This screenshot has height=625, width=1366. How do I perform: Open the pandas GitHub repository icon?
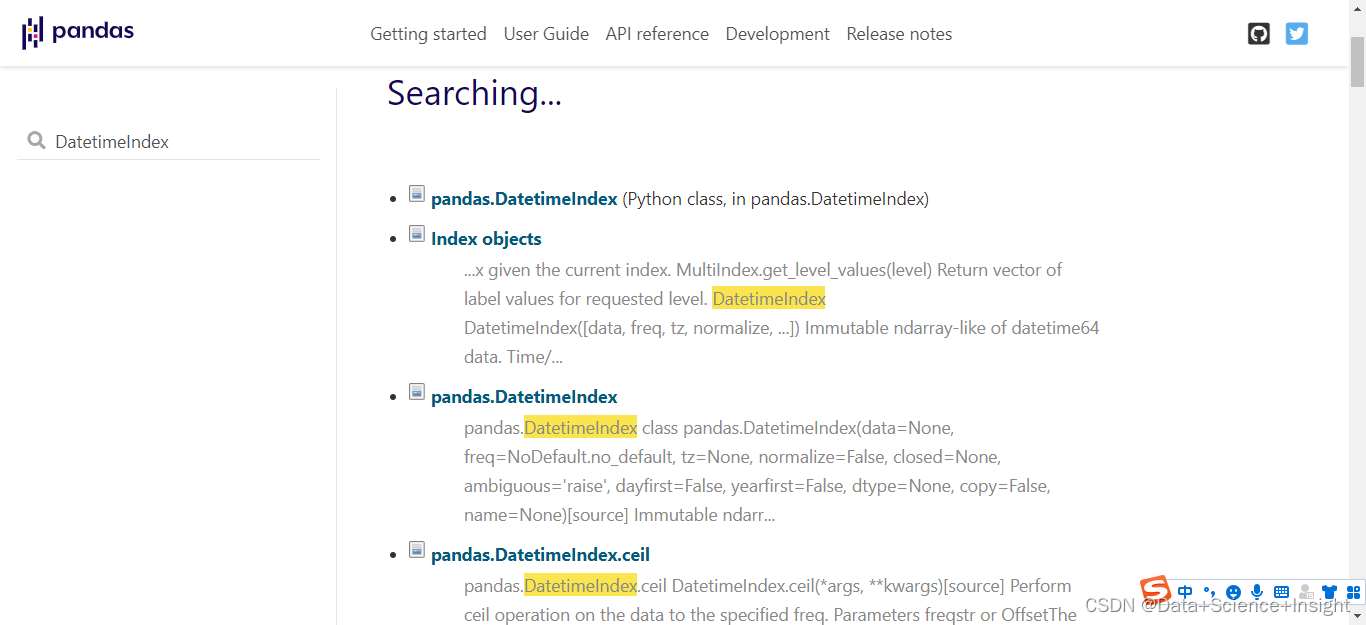point(1258,33)
